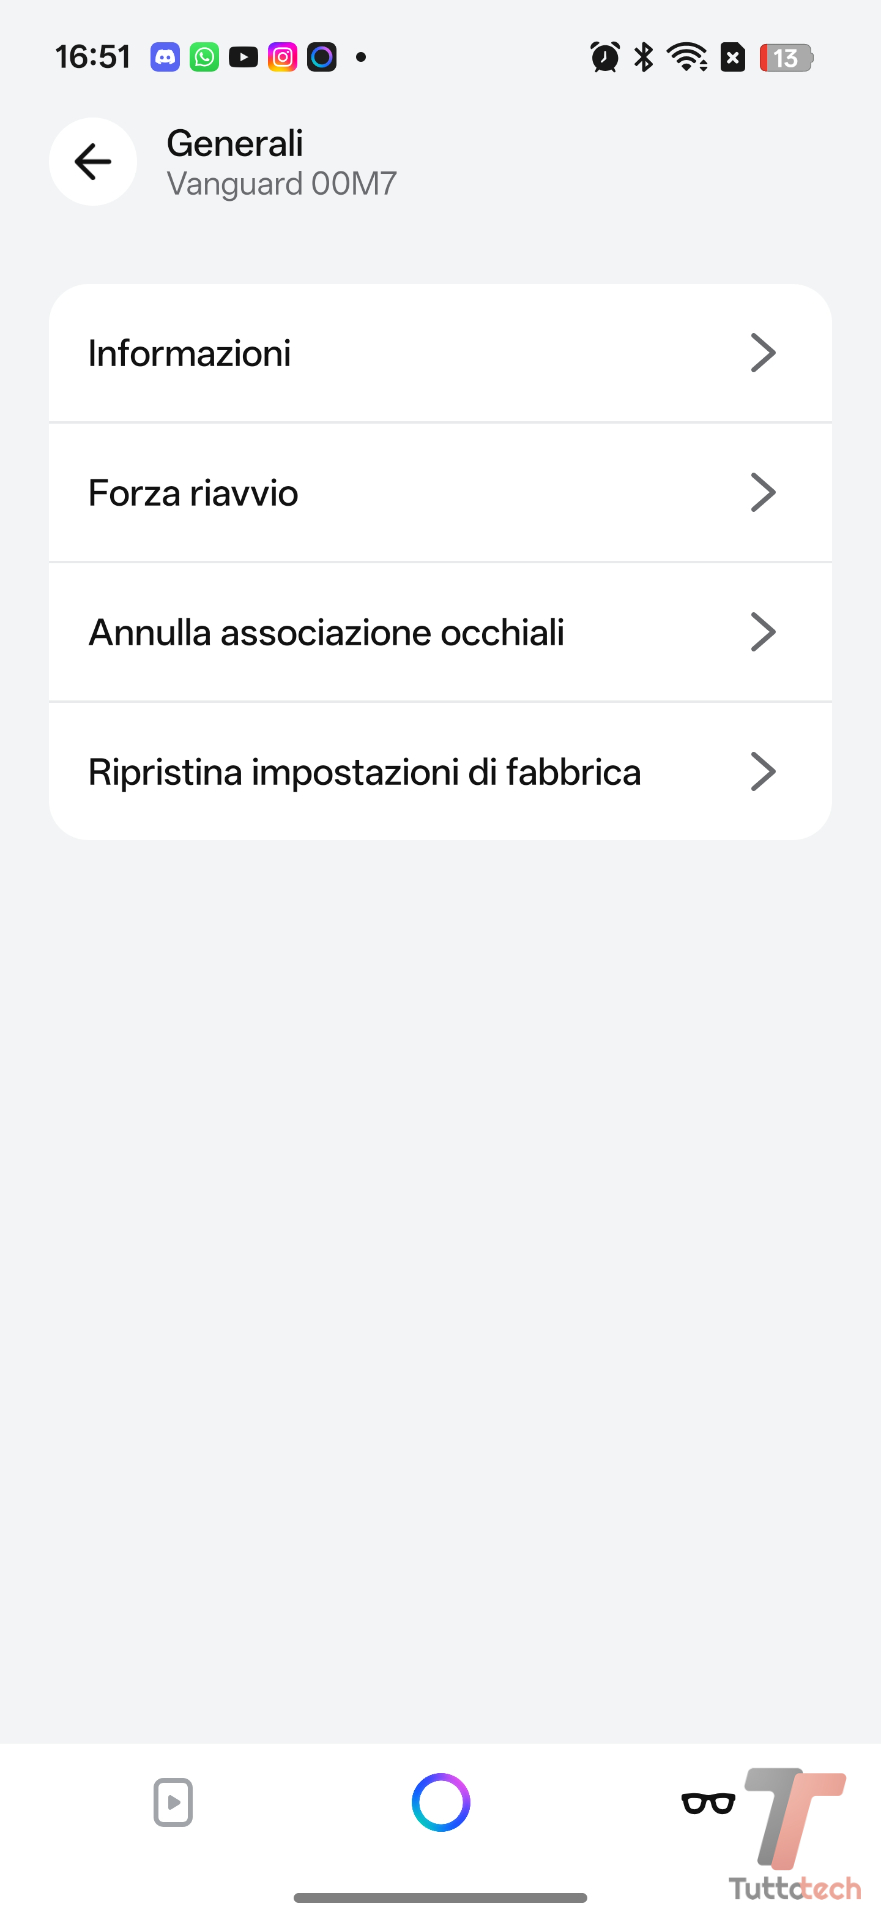Tap the Meta AI ring icon
This screenshot has height=1920, width=881.
[441, 1802]
